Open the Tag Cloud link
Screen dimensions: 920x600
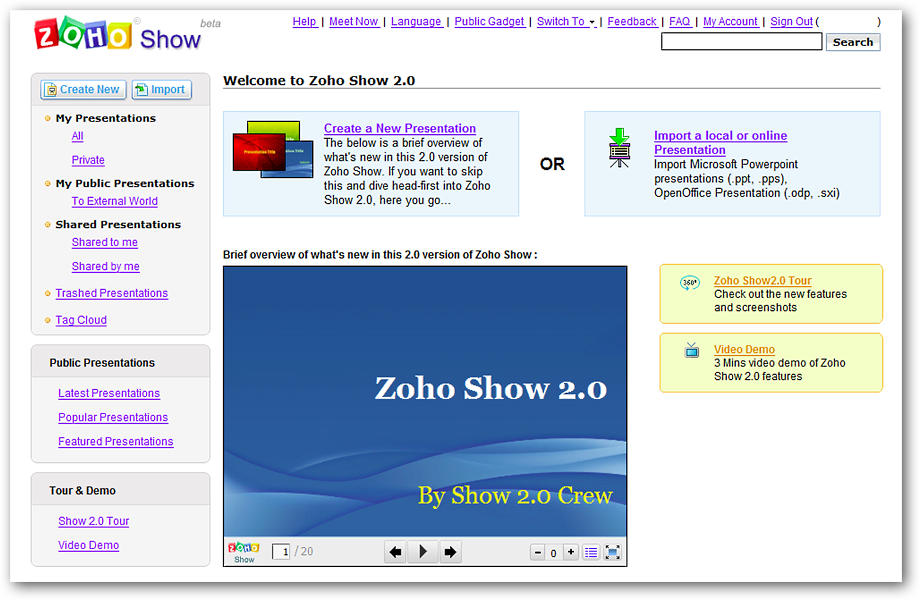81,320
